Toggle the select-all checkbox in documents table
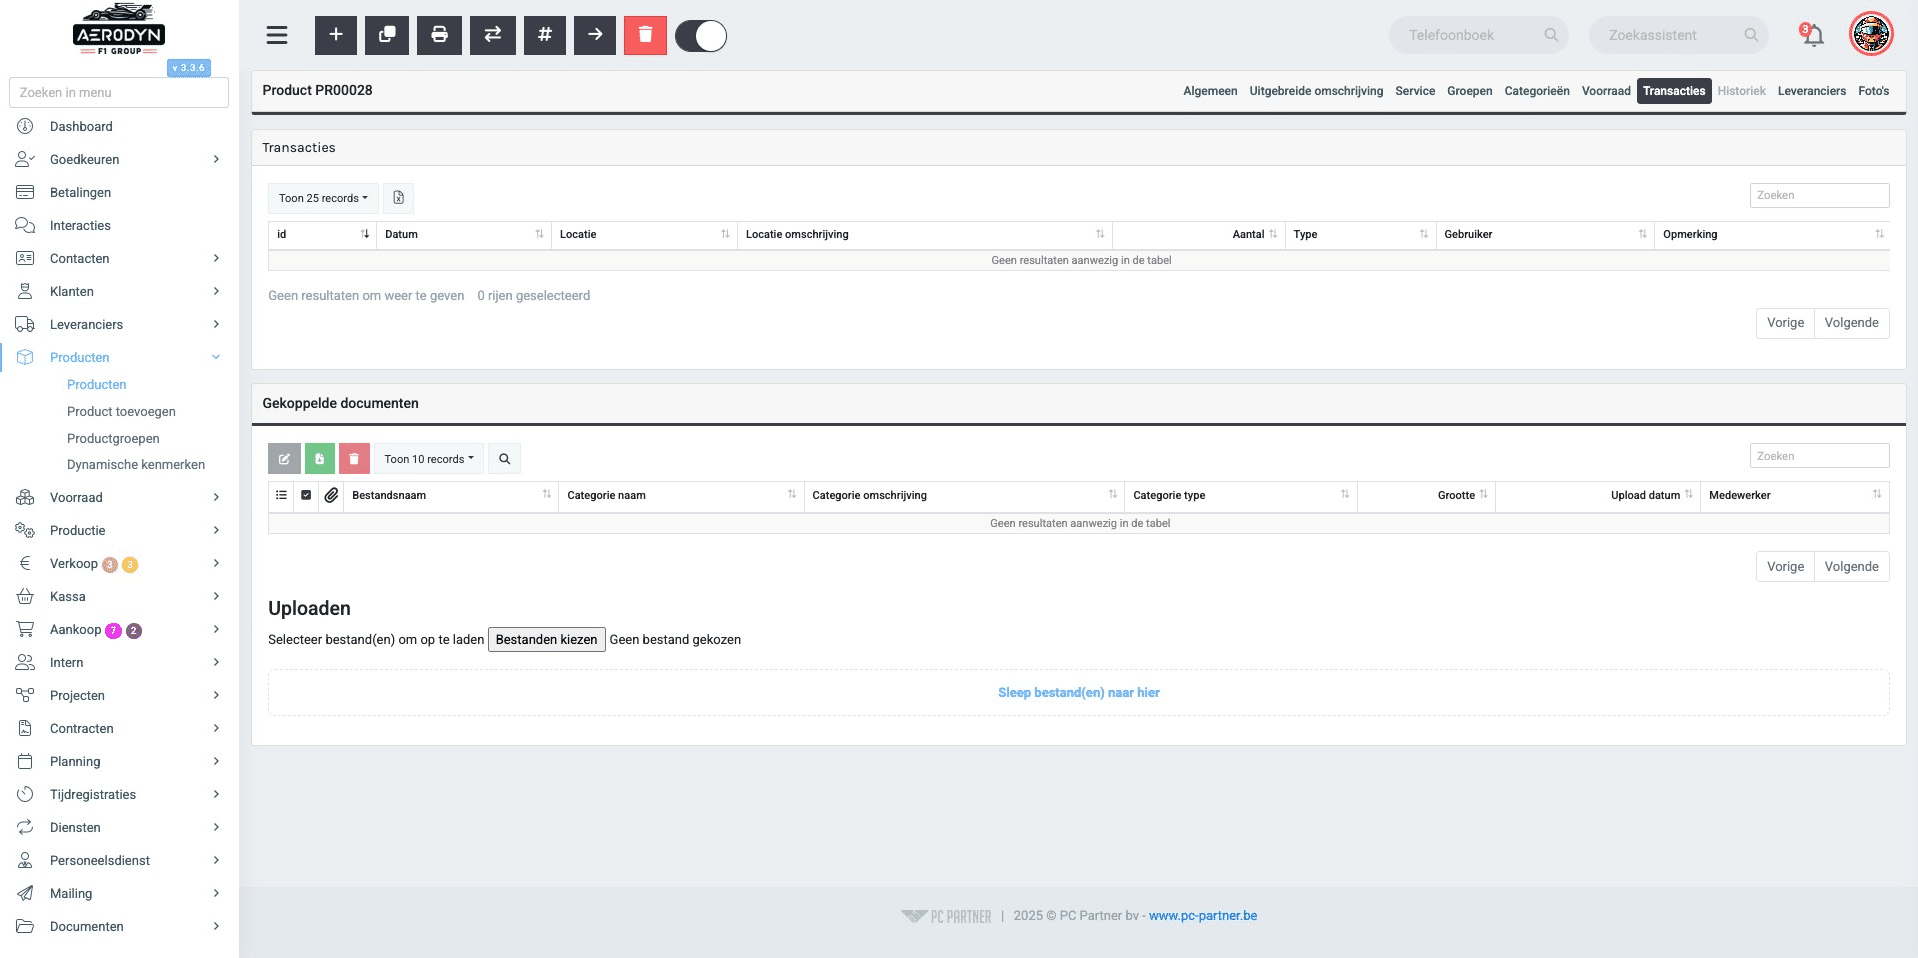The width and height of the screenshot is (1918, 958). point(306,495)
